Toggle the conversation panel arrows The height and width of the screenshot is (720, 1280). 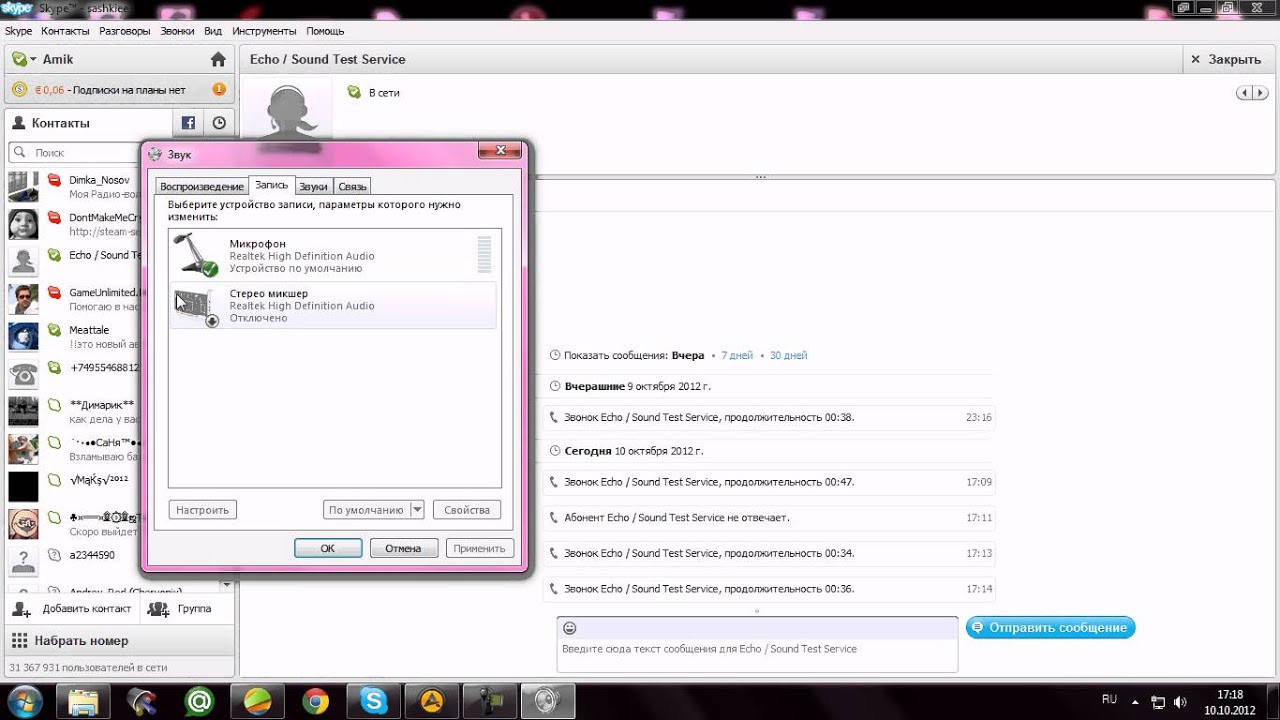1251,93
